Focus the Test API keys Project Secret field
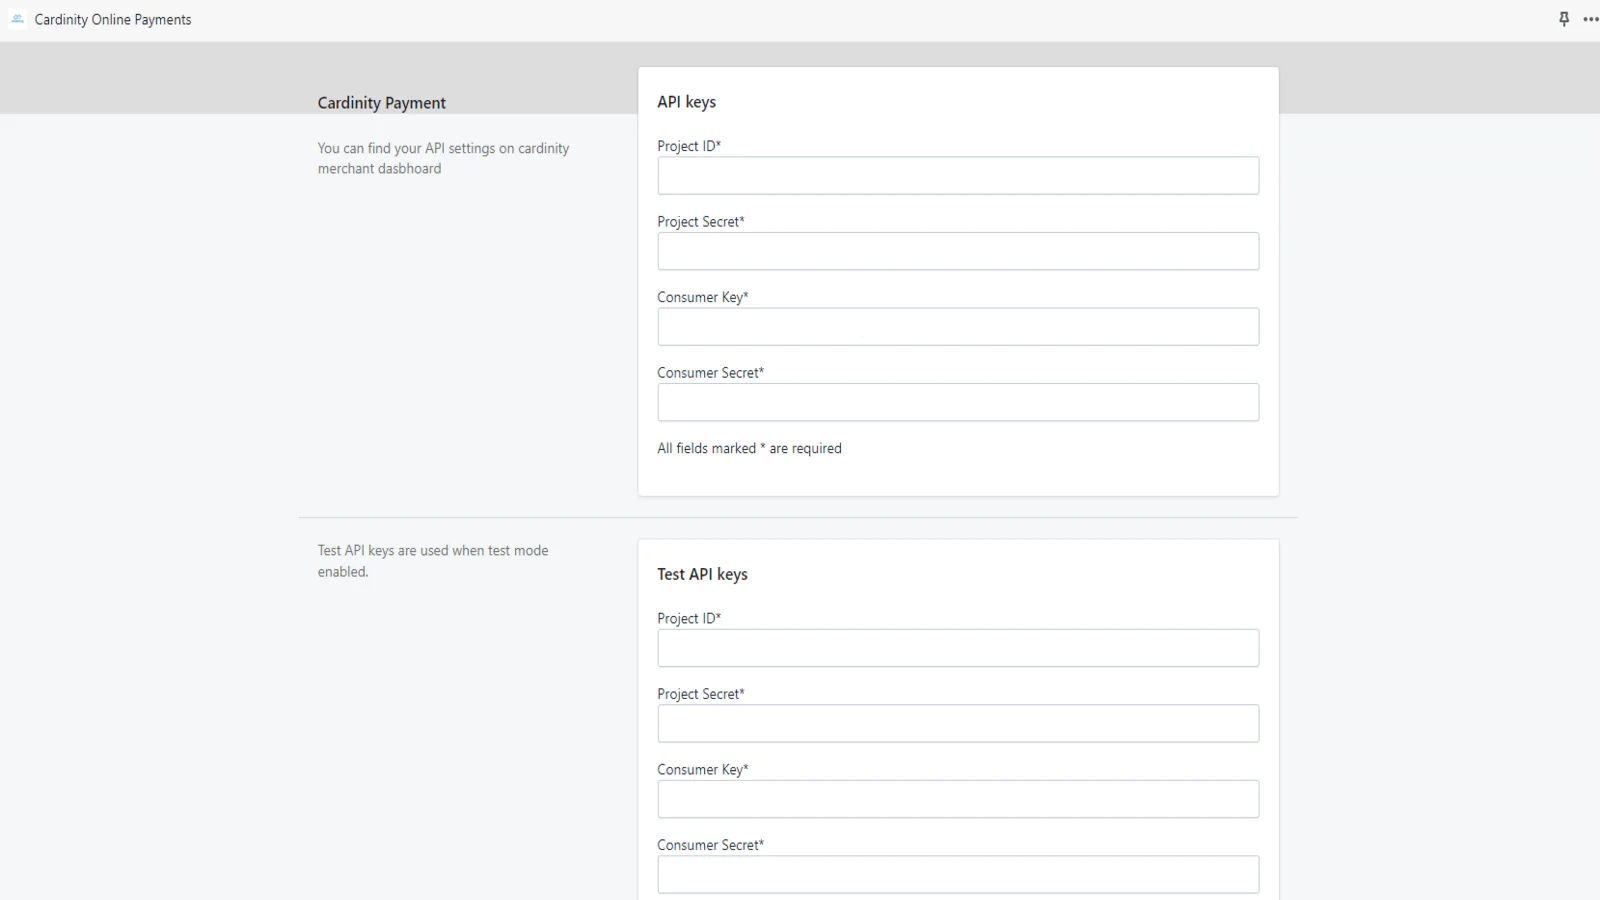This screenshot has width=1600, height=900. click(x=958, y=724)
